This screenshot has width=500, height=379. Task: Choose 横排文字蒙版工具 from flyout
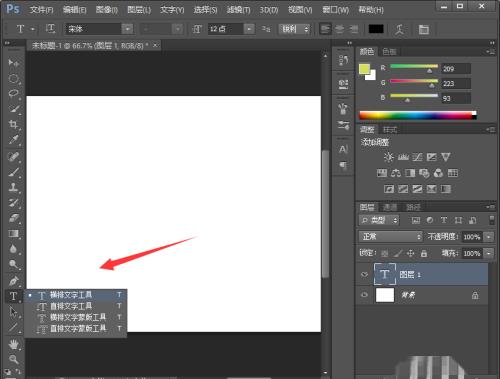pos(75,317)
